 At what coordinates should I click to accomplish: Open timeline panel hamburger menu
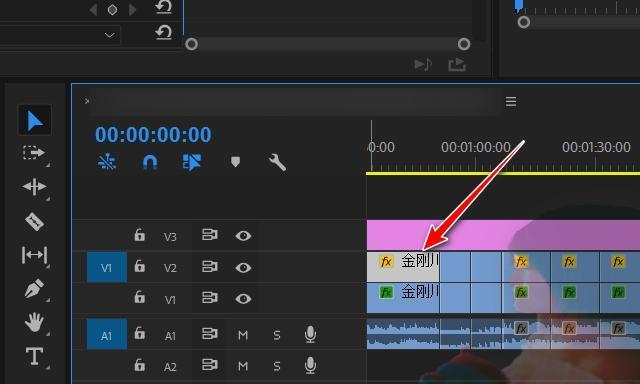click(511, 101)
